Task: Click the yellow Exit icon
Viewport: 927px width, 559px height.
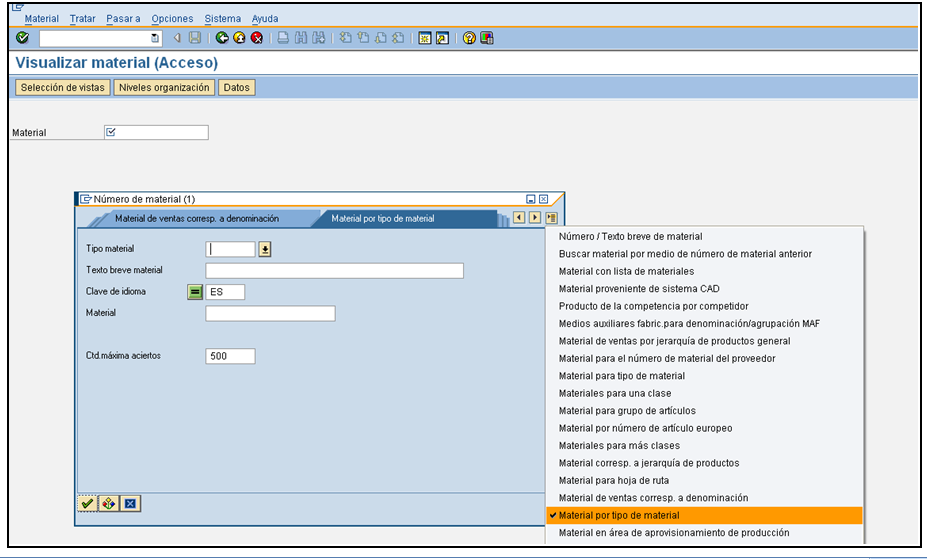Action: 239,38
